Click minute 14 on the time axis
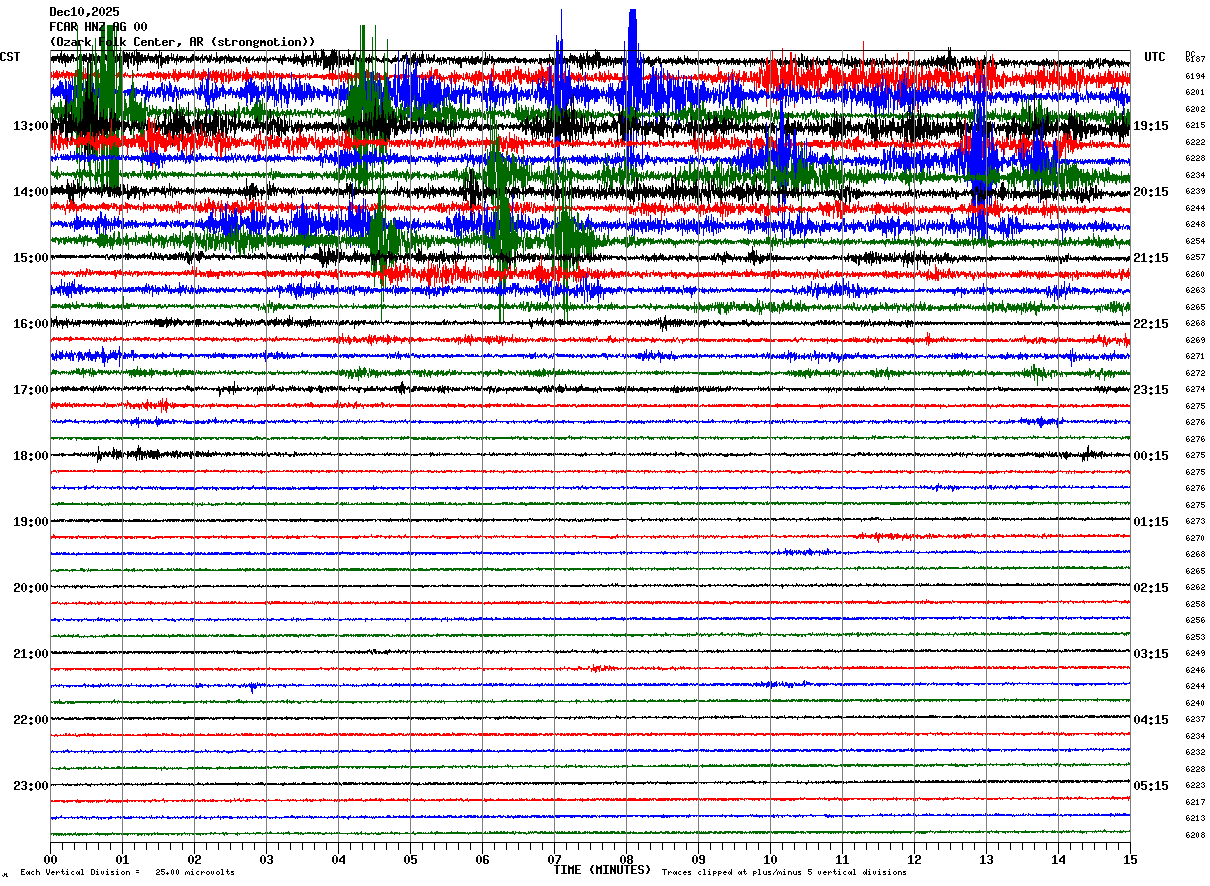Viewport: 1210px width, 886px height. point(1058,859)
